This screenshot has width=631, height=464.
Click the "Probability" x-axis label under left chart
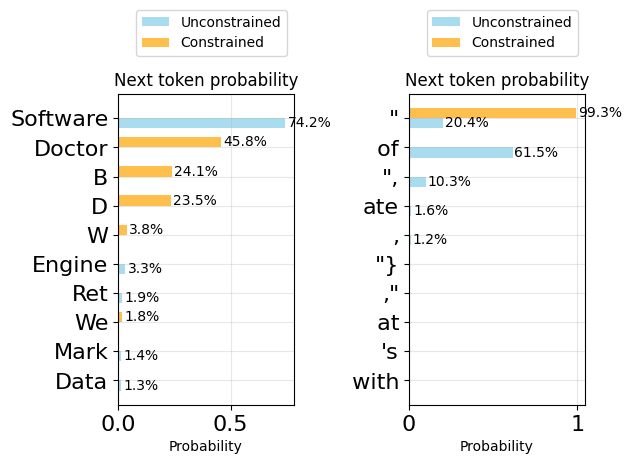pyautogui.click(x=206, y=446)
